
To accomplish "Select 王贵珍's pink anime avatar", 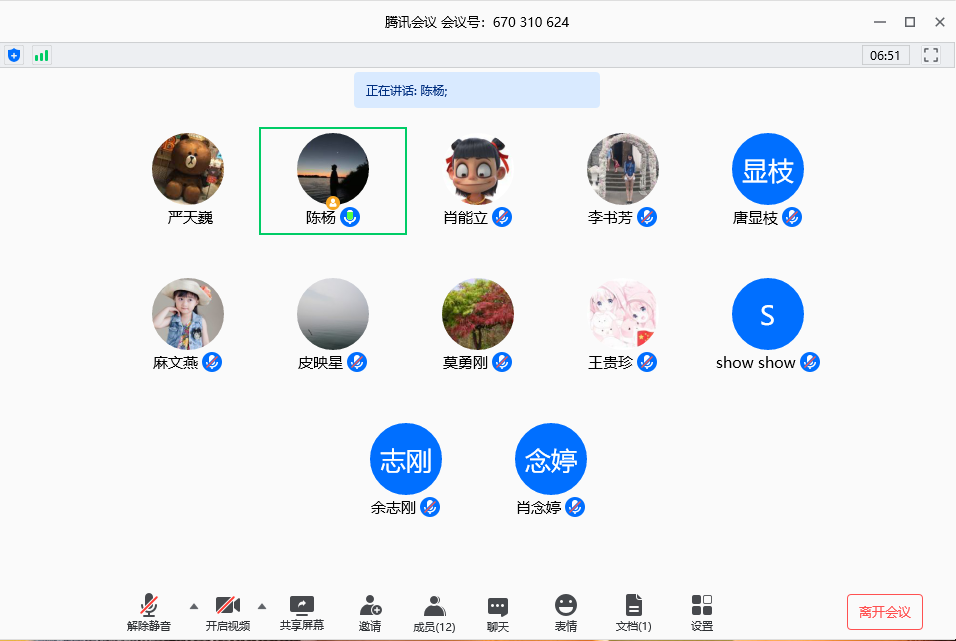I will (x=622, y=314).
